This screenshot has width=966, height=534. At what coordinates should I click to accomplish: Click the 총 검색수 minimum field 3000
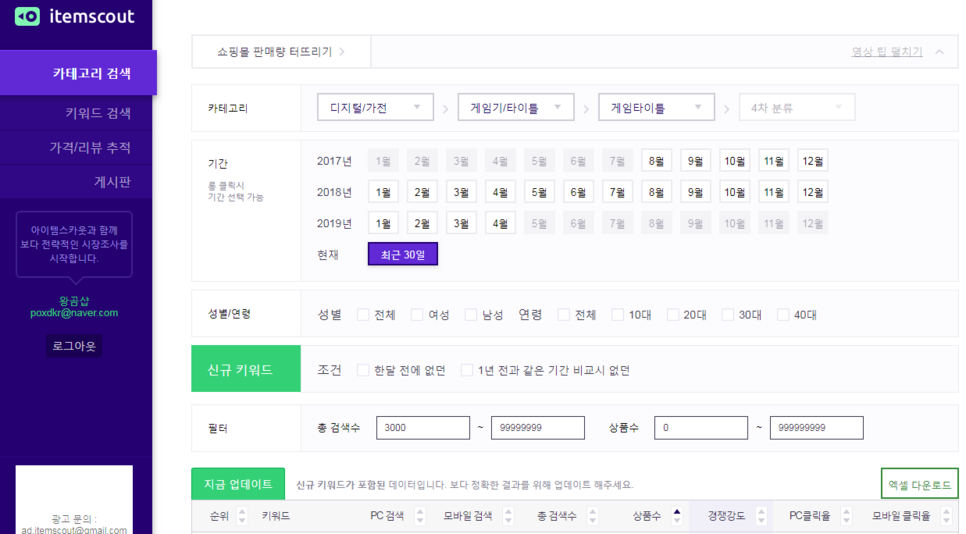[423, 427]
